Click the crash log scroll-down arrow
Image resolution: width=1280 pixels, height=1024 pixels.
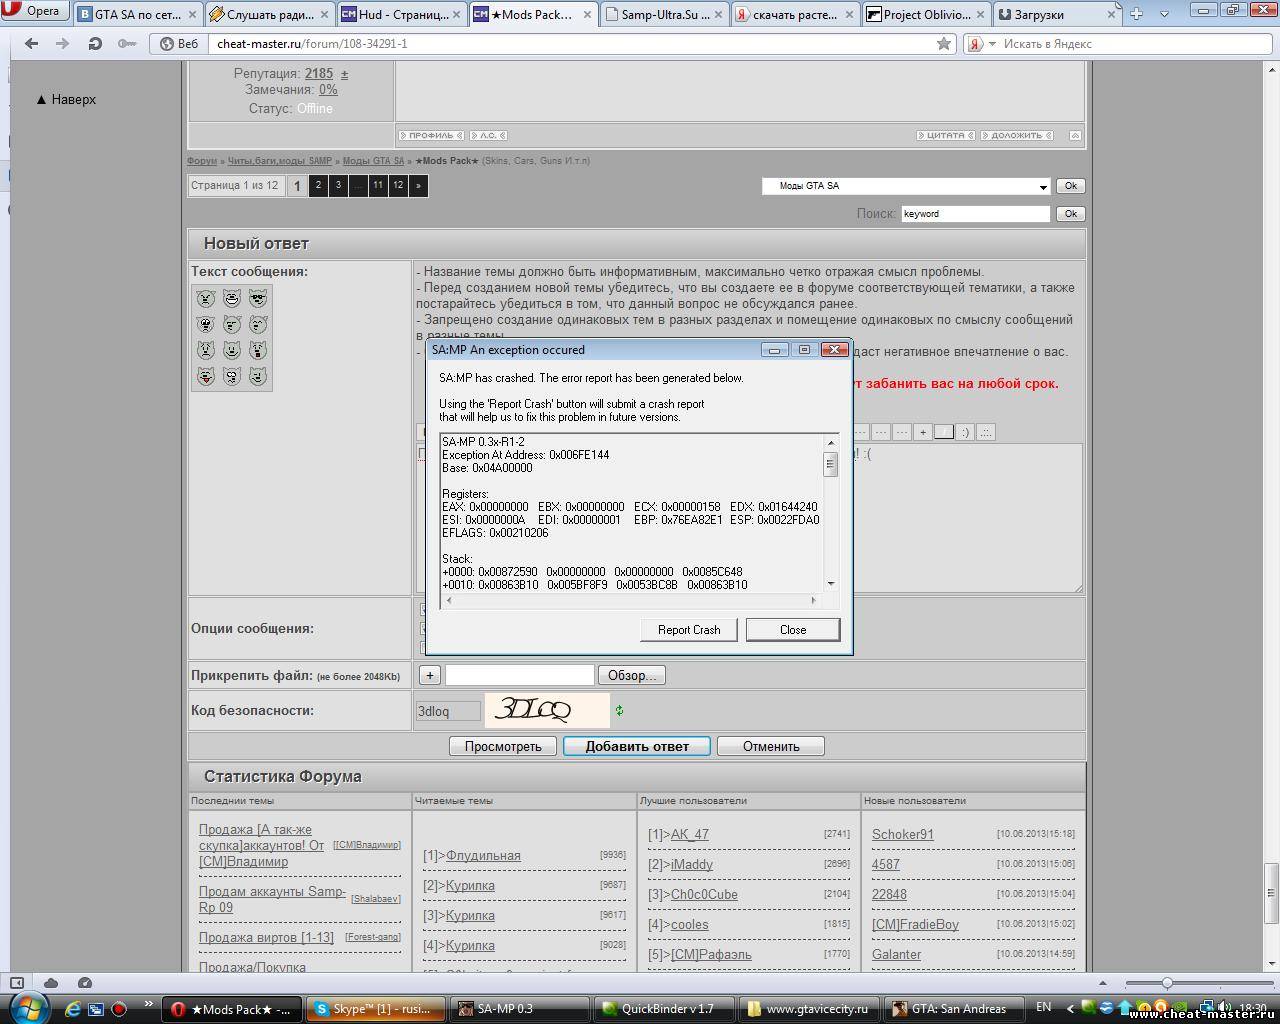pyautogui.click(x=831, y=584)
